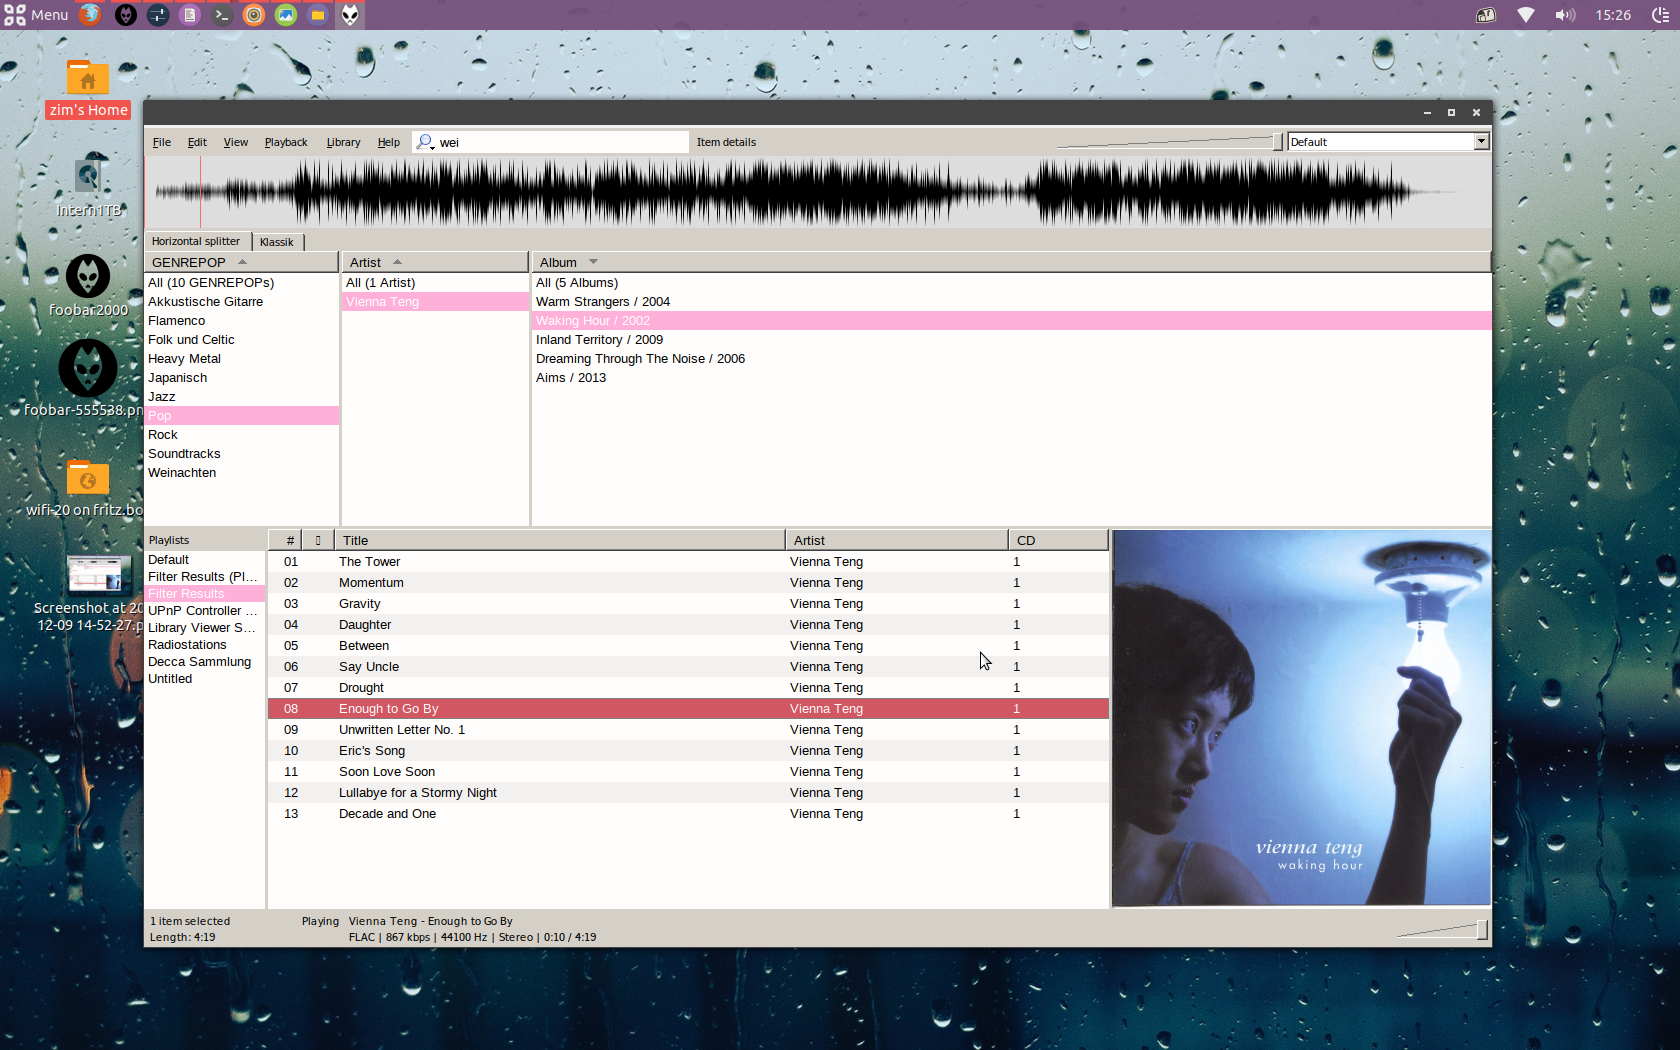Select the zim's Home desktop folder
1680x1050 pixels.
pyautogui.click(x=88, y=88)
